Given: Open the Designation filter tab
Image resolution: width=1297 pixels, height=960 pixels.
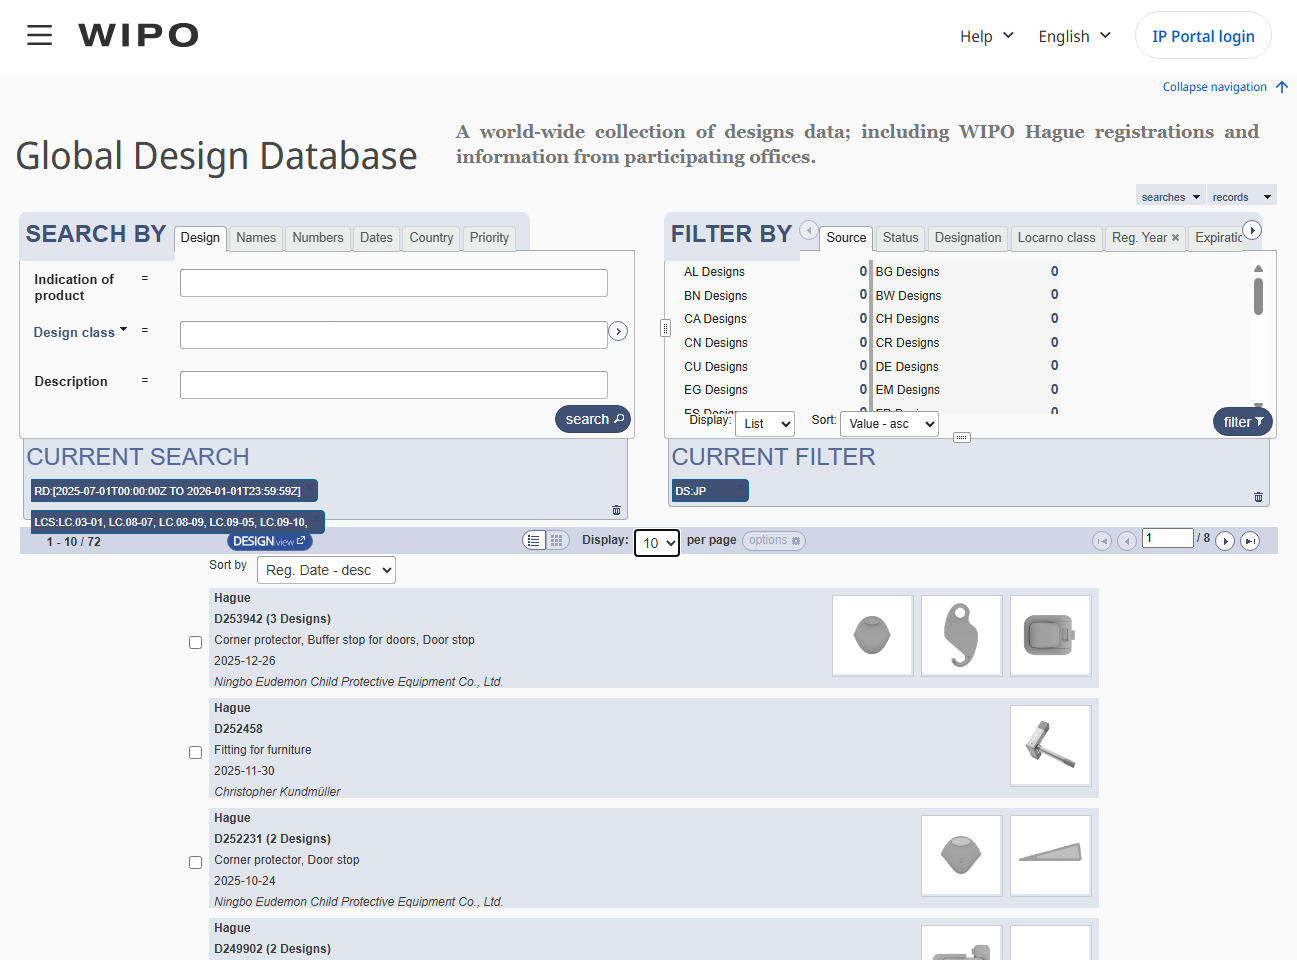Looking at the screenshot, I should point(968,238).
